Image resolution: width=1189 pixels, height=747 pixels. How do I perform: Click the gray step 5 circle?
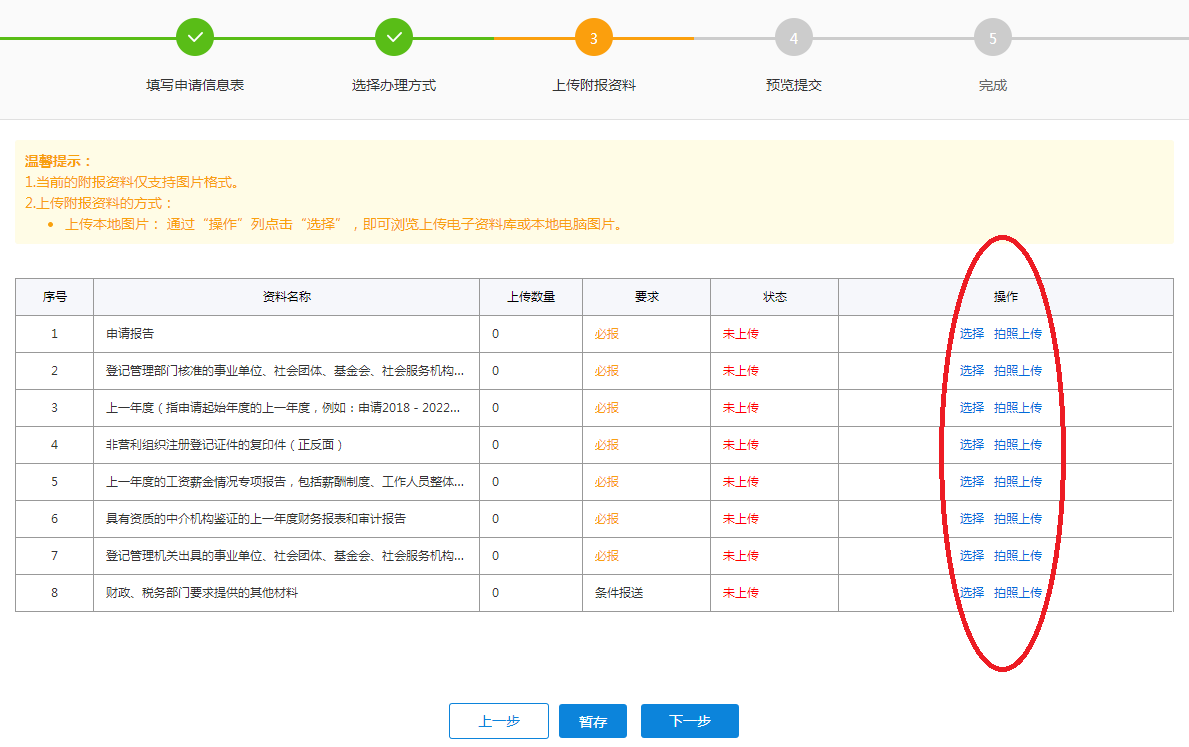[993, 38]
